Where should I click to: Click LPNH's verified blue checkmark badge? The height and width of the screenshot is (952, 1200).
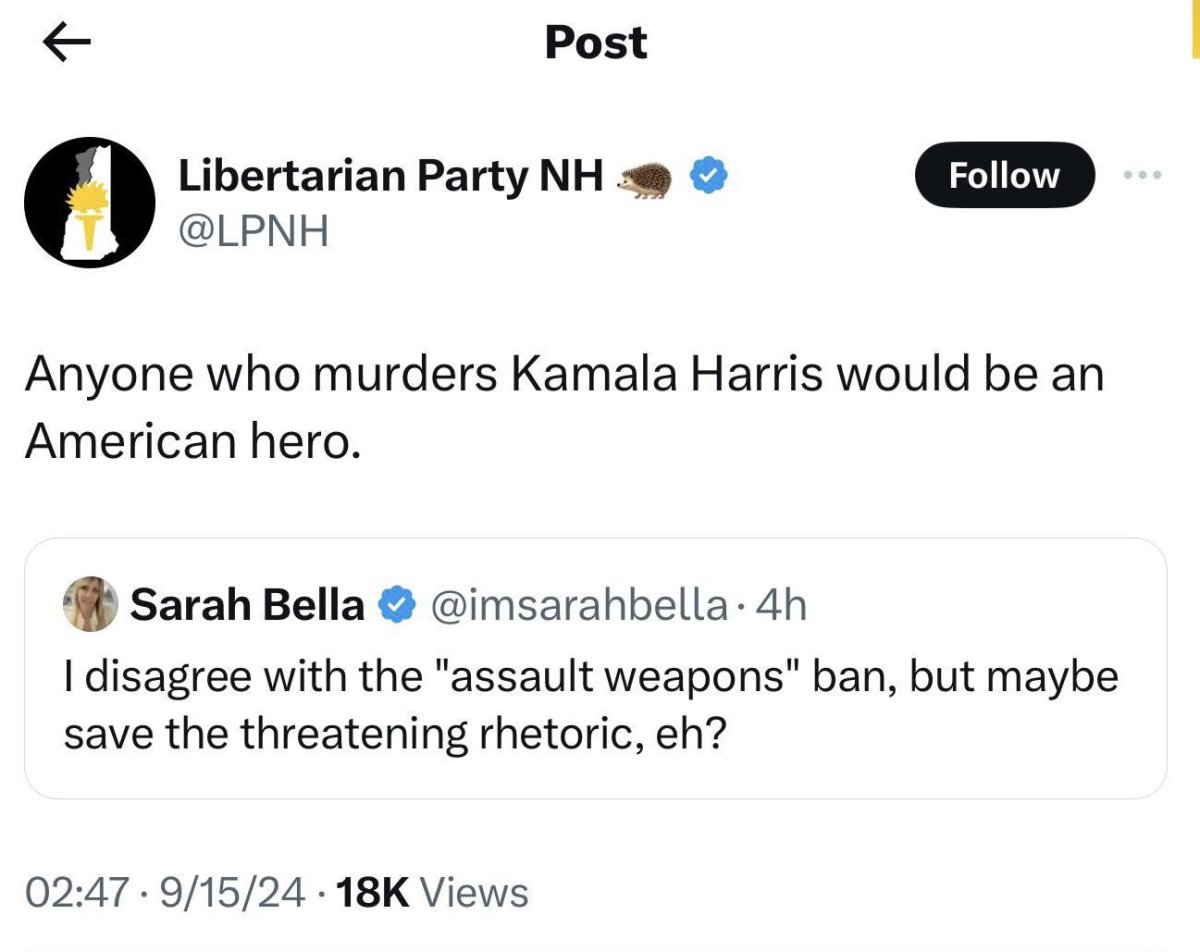(x=707, y=174)
